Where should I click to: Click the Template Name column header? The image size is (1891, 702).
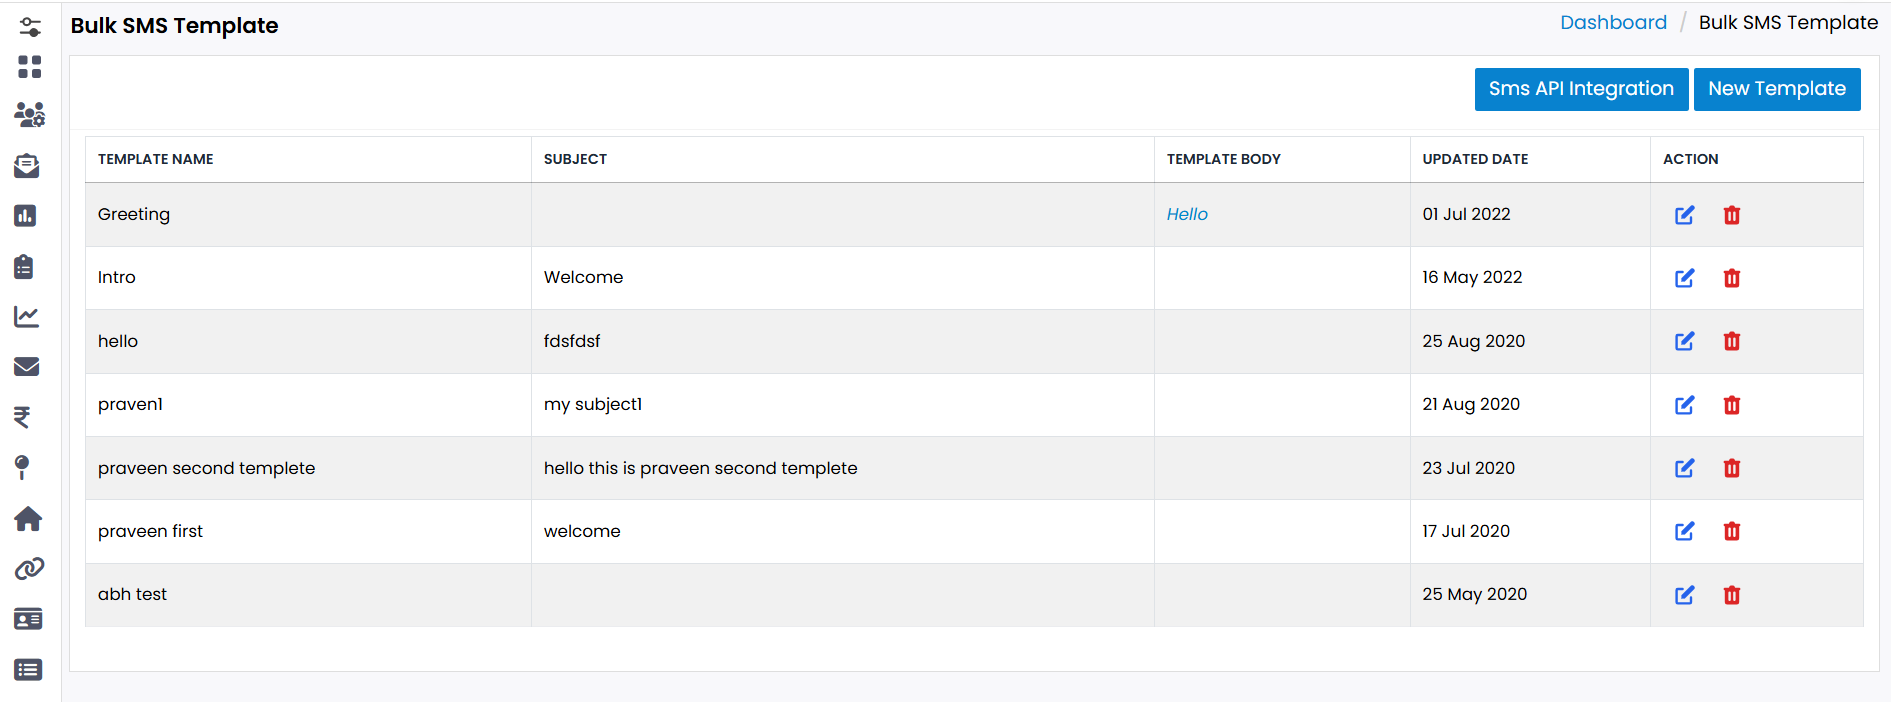point(156,159)
